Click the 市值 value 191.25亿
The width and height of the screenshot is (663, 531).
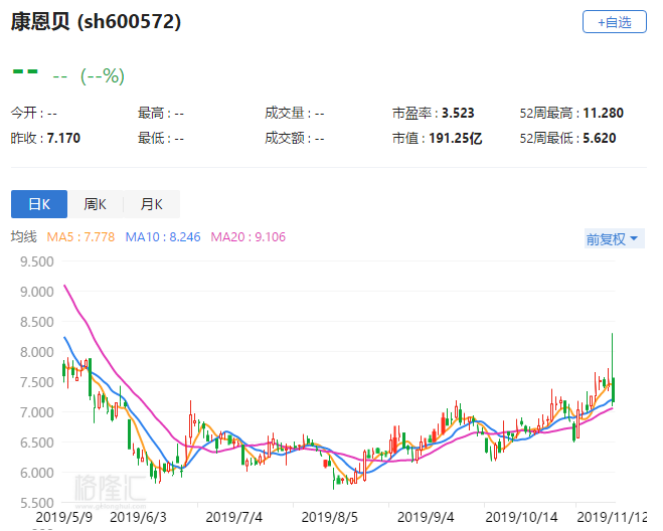point(455,138)
